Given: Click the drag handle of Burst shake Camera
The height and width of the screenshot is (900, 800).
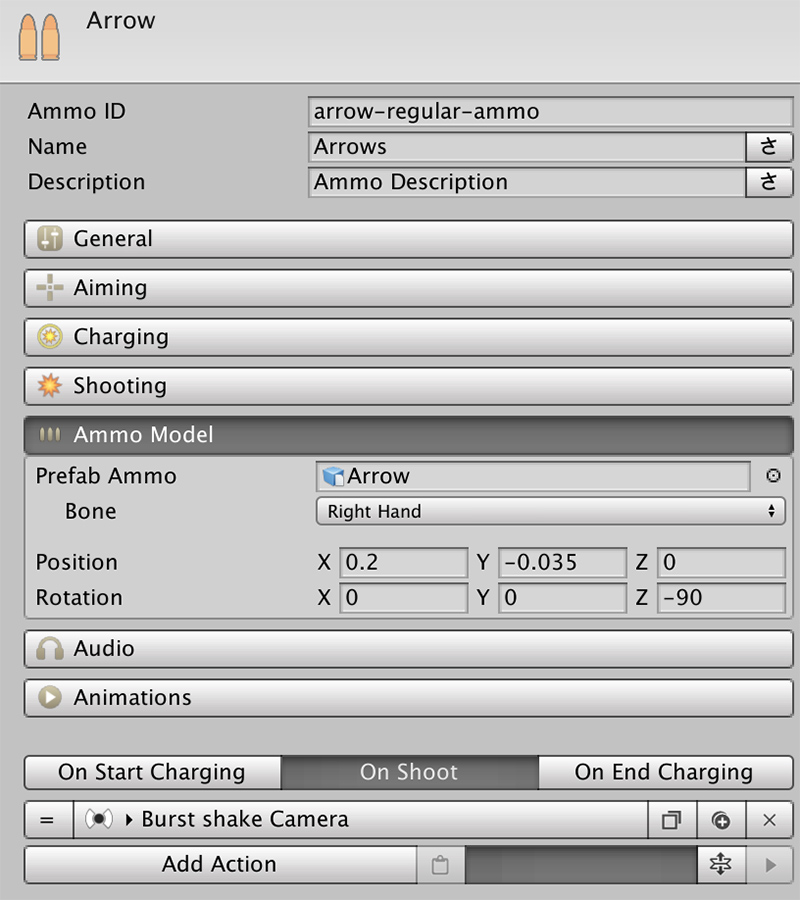Looking at the screenshot, I should click(x=48, y=820).
